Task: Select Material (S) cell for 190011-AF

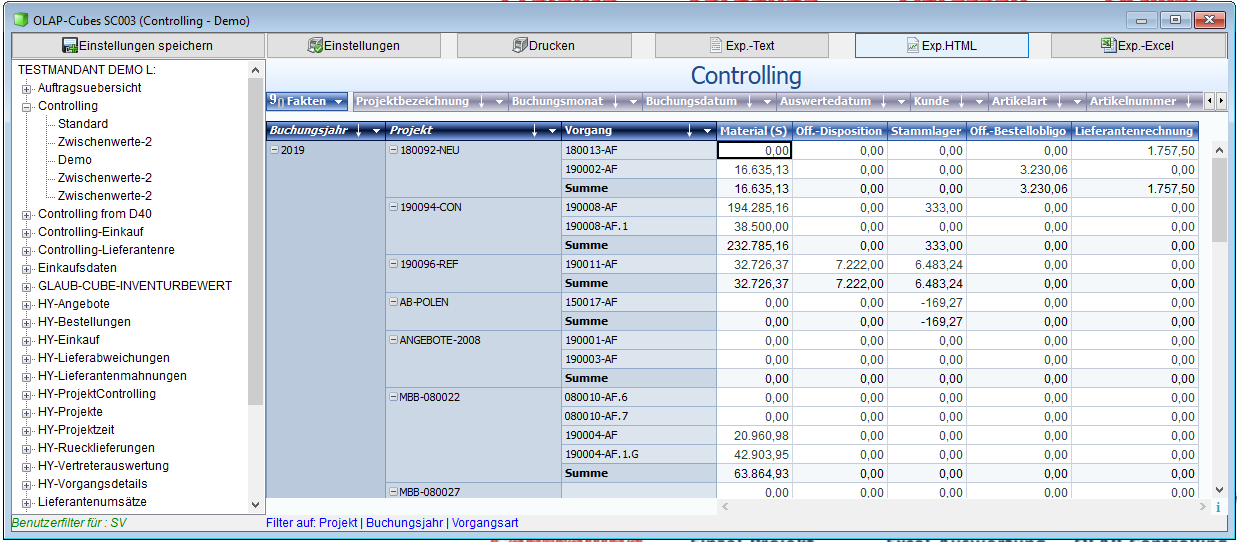Action: 753,264
